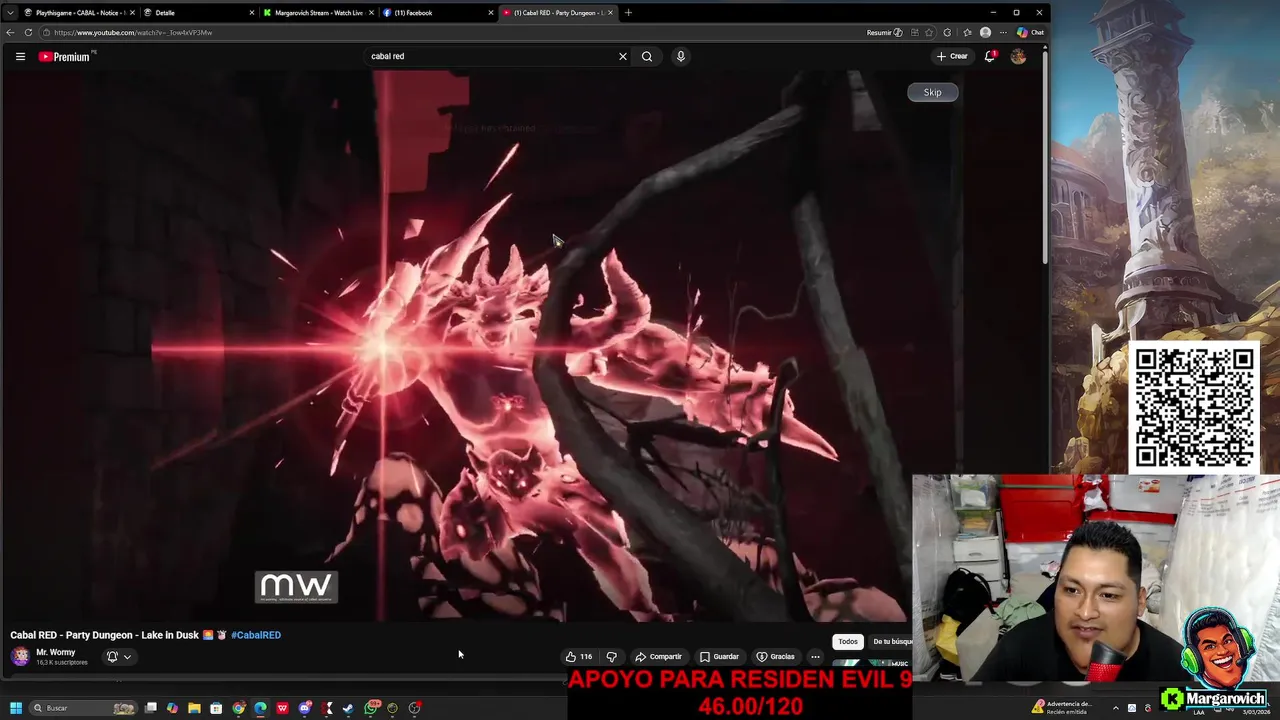Open Discord from the taskbar
The height and width of the screenshot is (720, 1280).
point(304,708)
